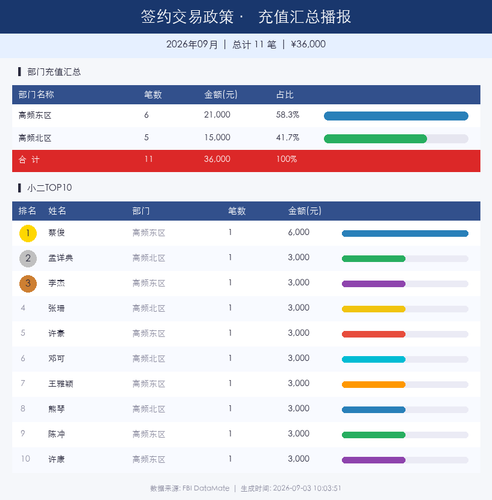Image resolution: width=492 pixels, height=500 pixels.
Task: Click the name 张珊 in rank 4
Action: (x=57, y=308)
